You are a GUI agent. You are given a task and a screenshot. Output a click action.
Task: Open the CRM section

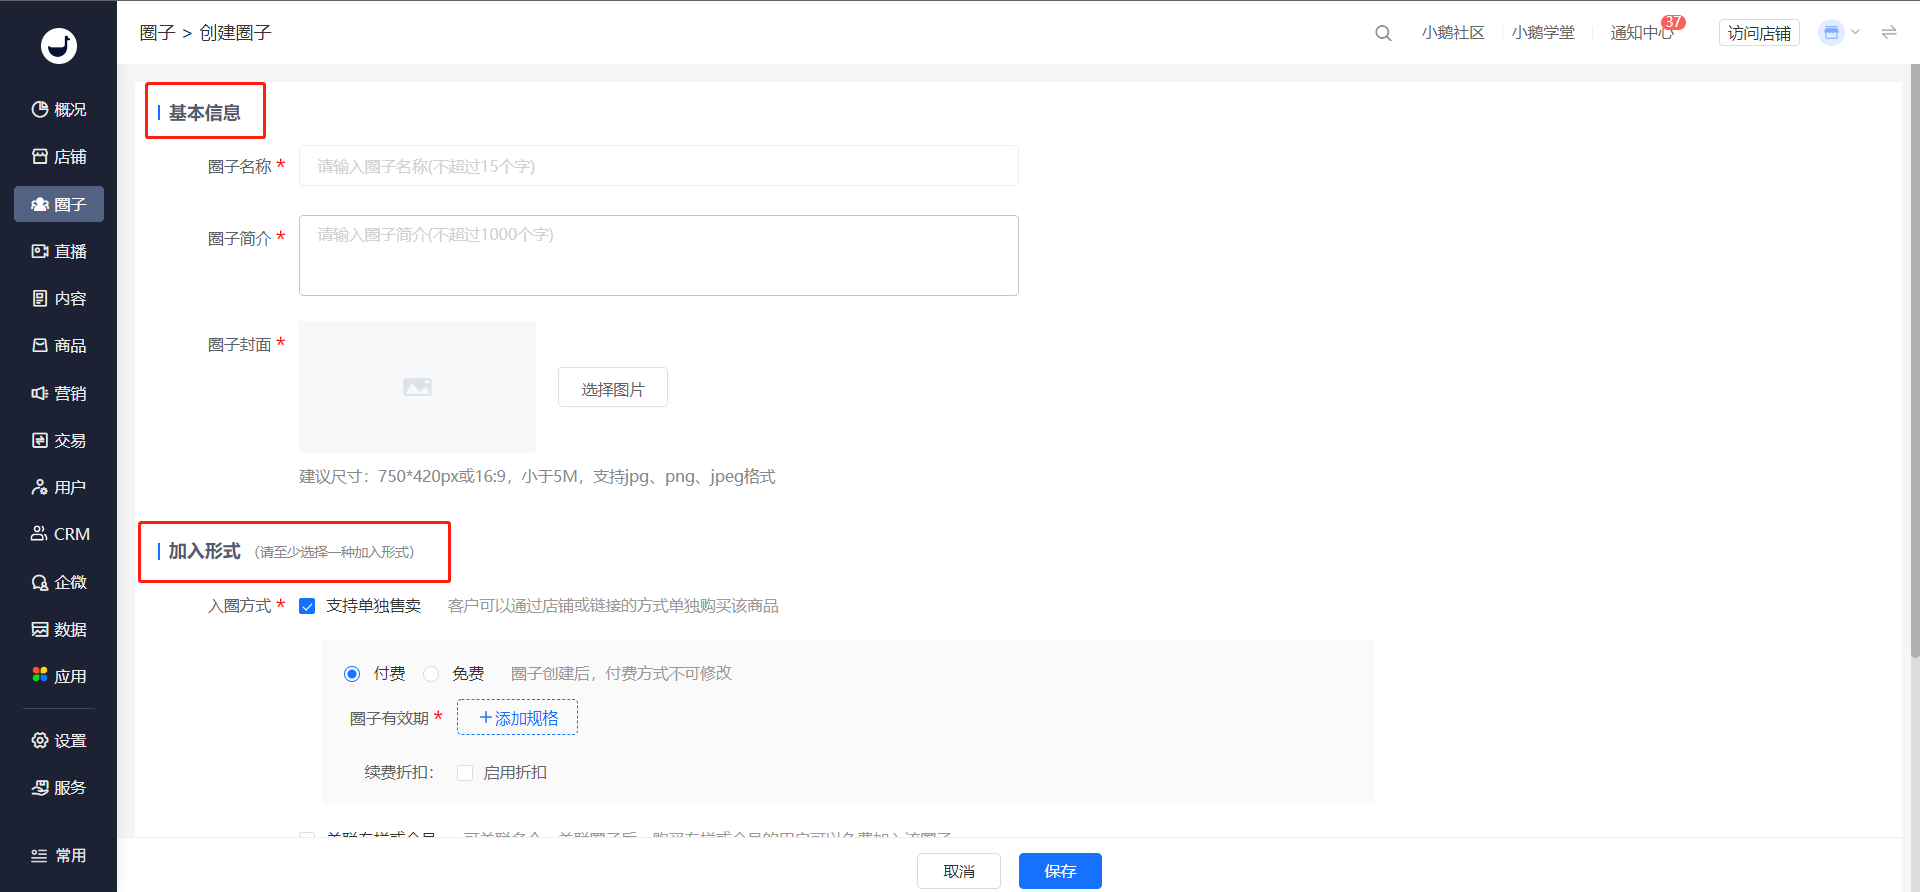[59, 534]
